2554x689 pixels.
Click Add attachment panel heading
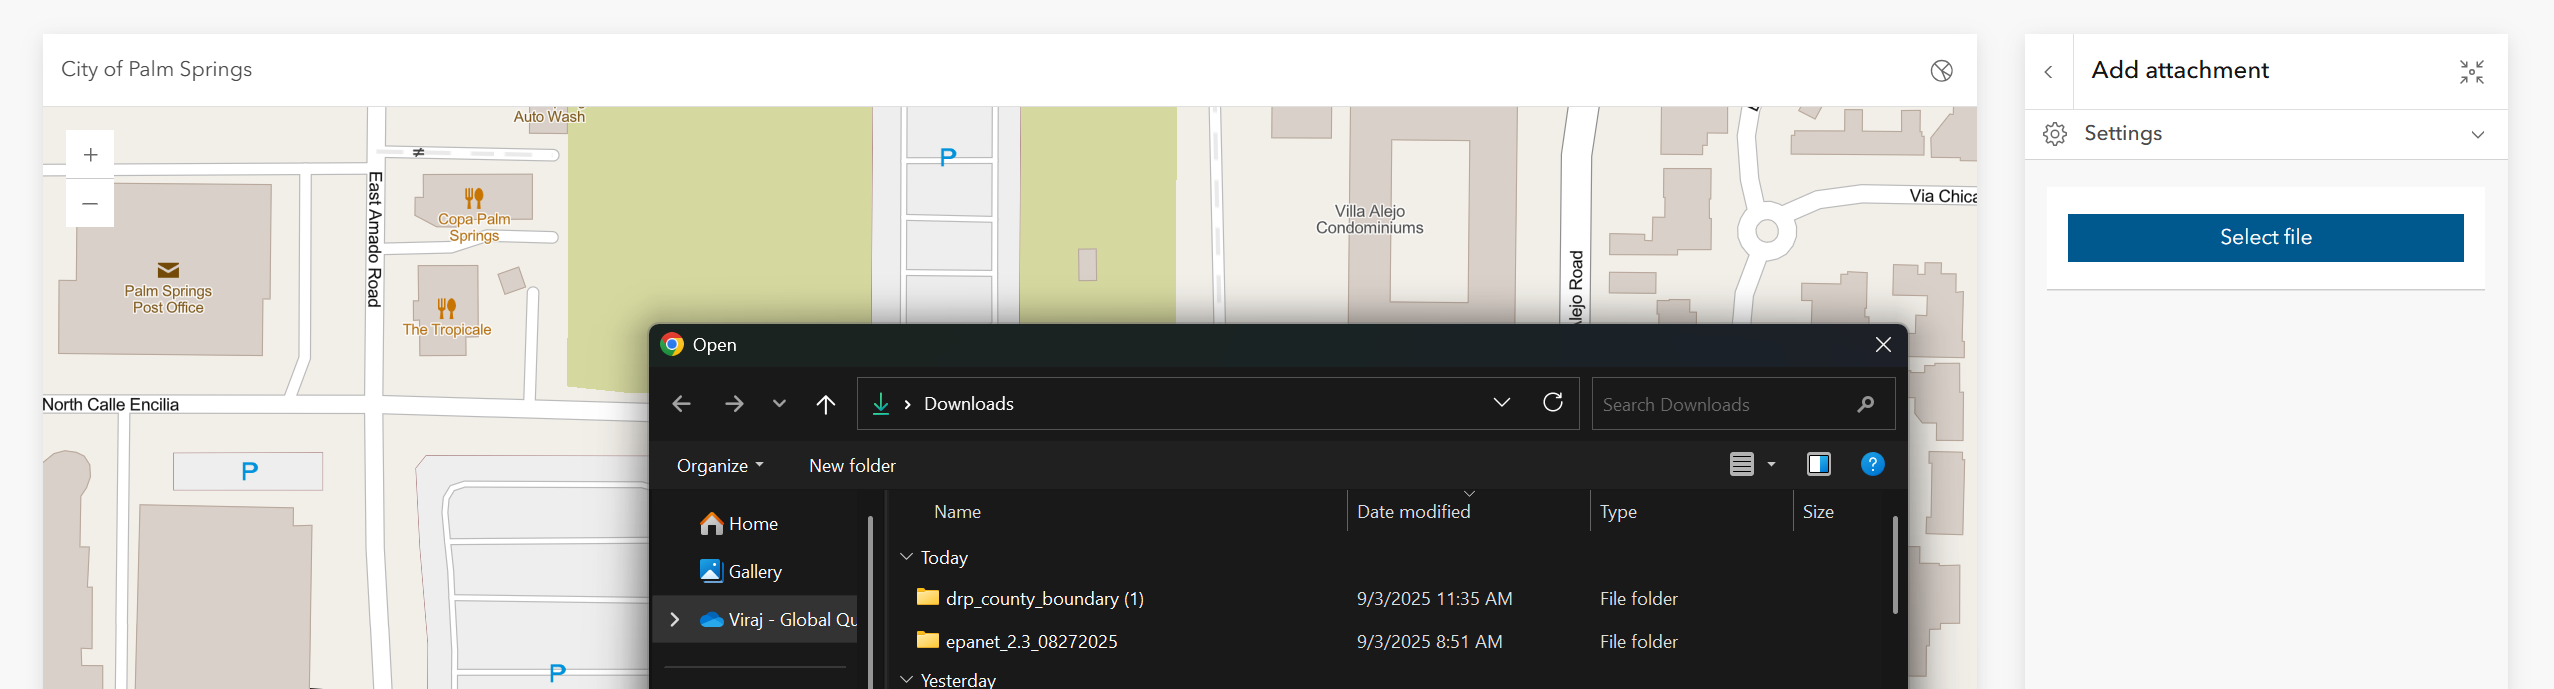point(2180,70)
